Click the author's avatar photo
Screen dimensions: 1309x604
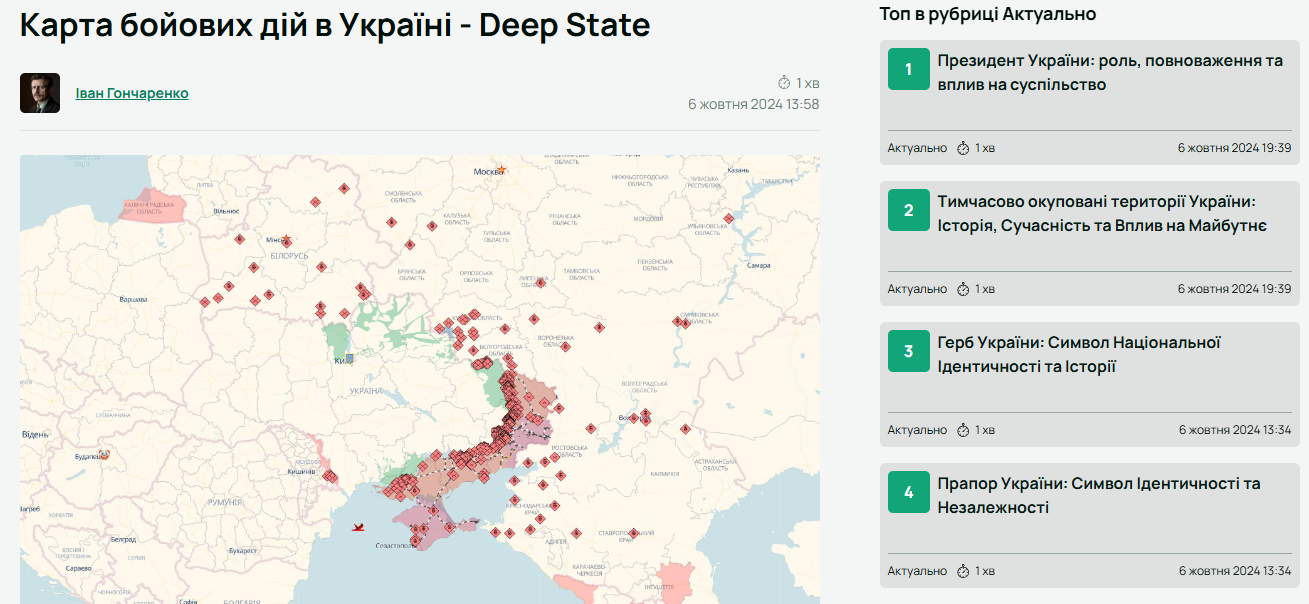point(40,93)
